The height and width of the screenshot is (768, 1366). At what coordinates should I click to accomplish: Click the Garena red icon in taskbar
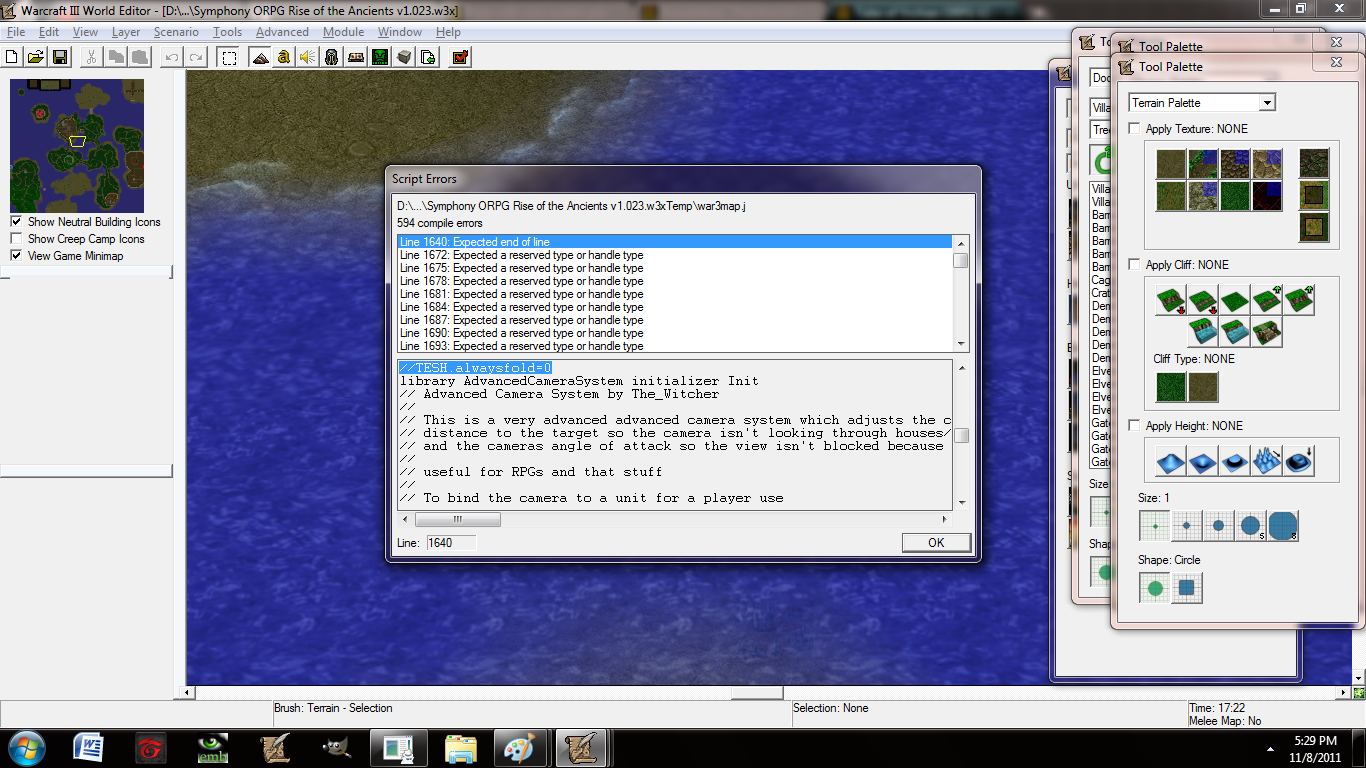point(150,747)
